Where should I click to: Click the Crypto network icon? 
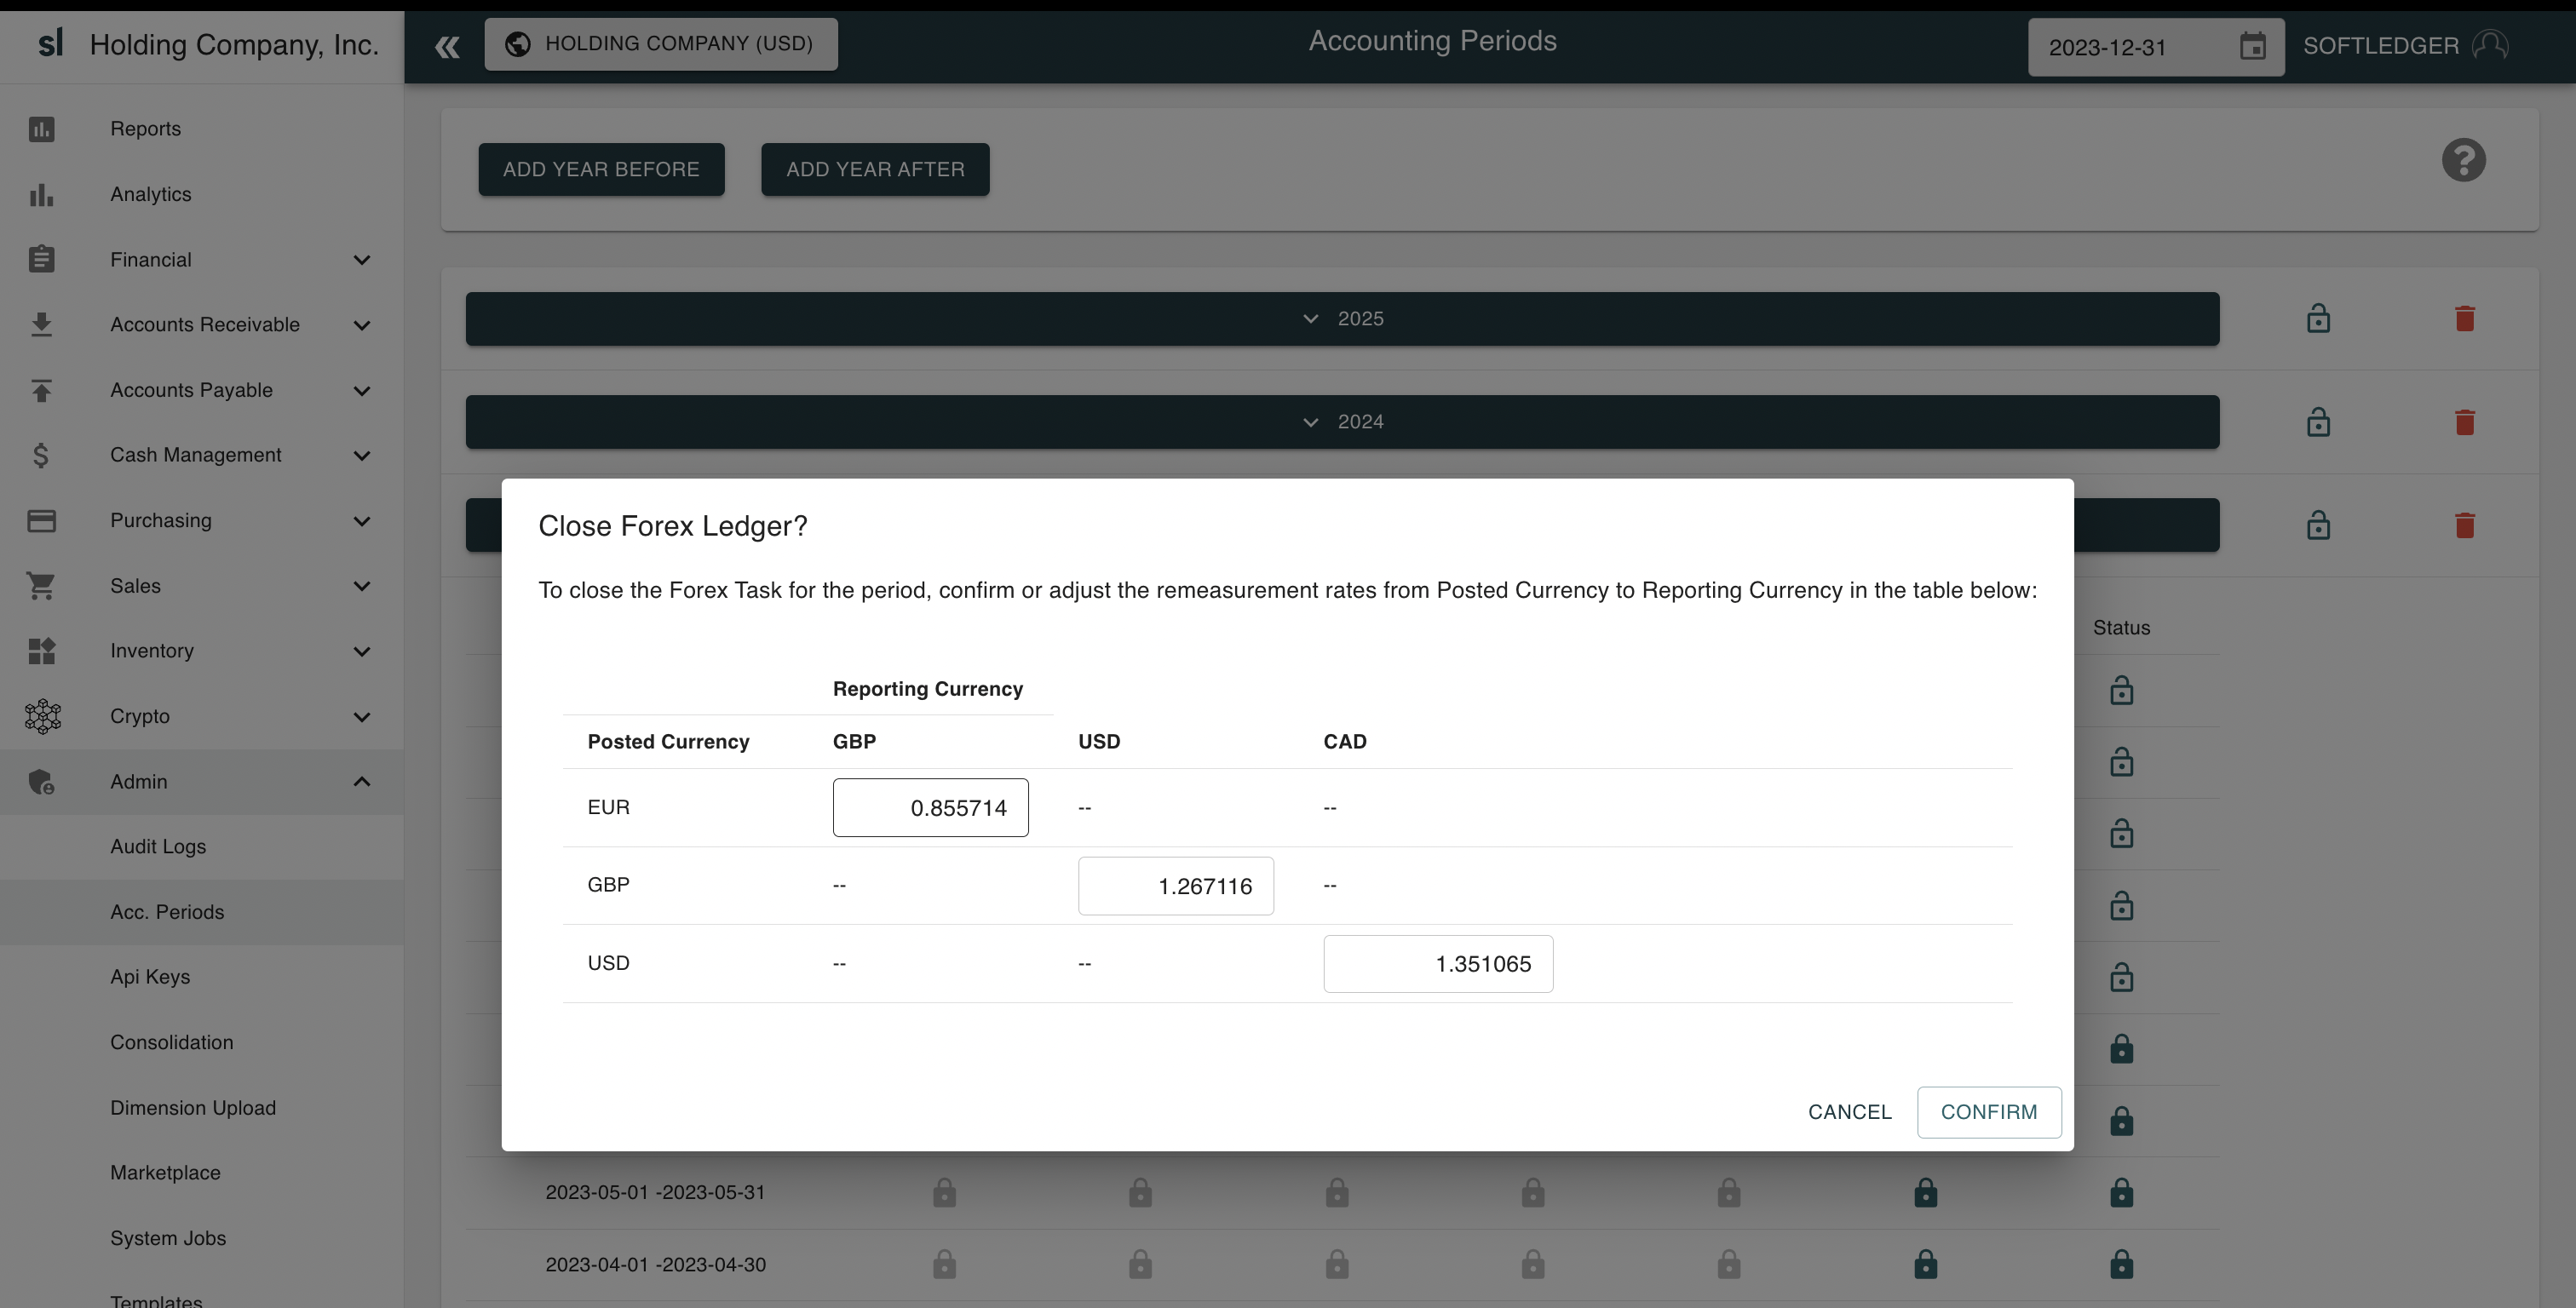click(x=42, y=716)
